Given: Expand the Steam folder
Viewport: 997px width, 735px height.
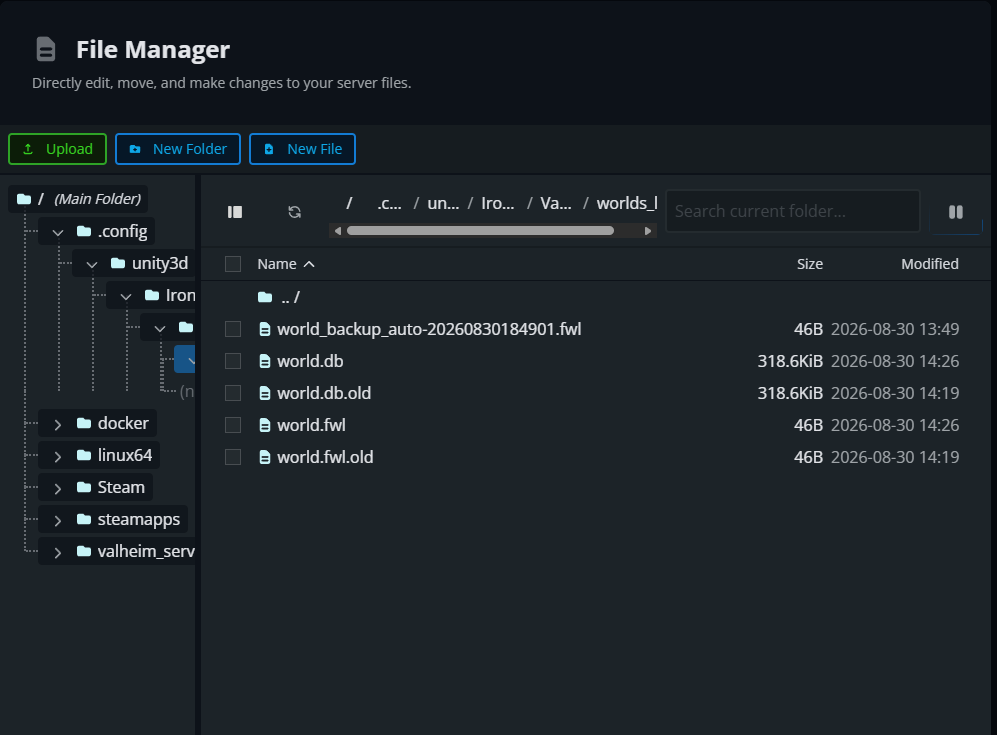Looking at the screenshot, I should click(58, 488).
